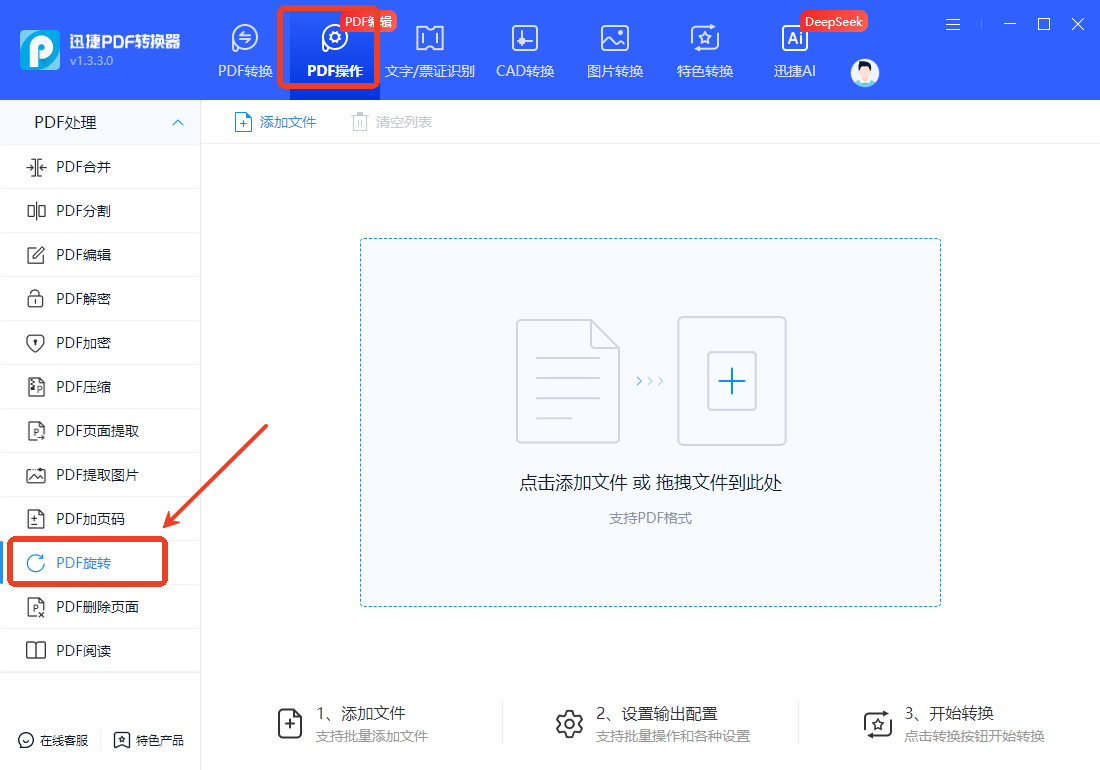Click the PDF合并 merge icon
The height and width of the screenshot is (770, 1100).
36,168
